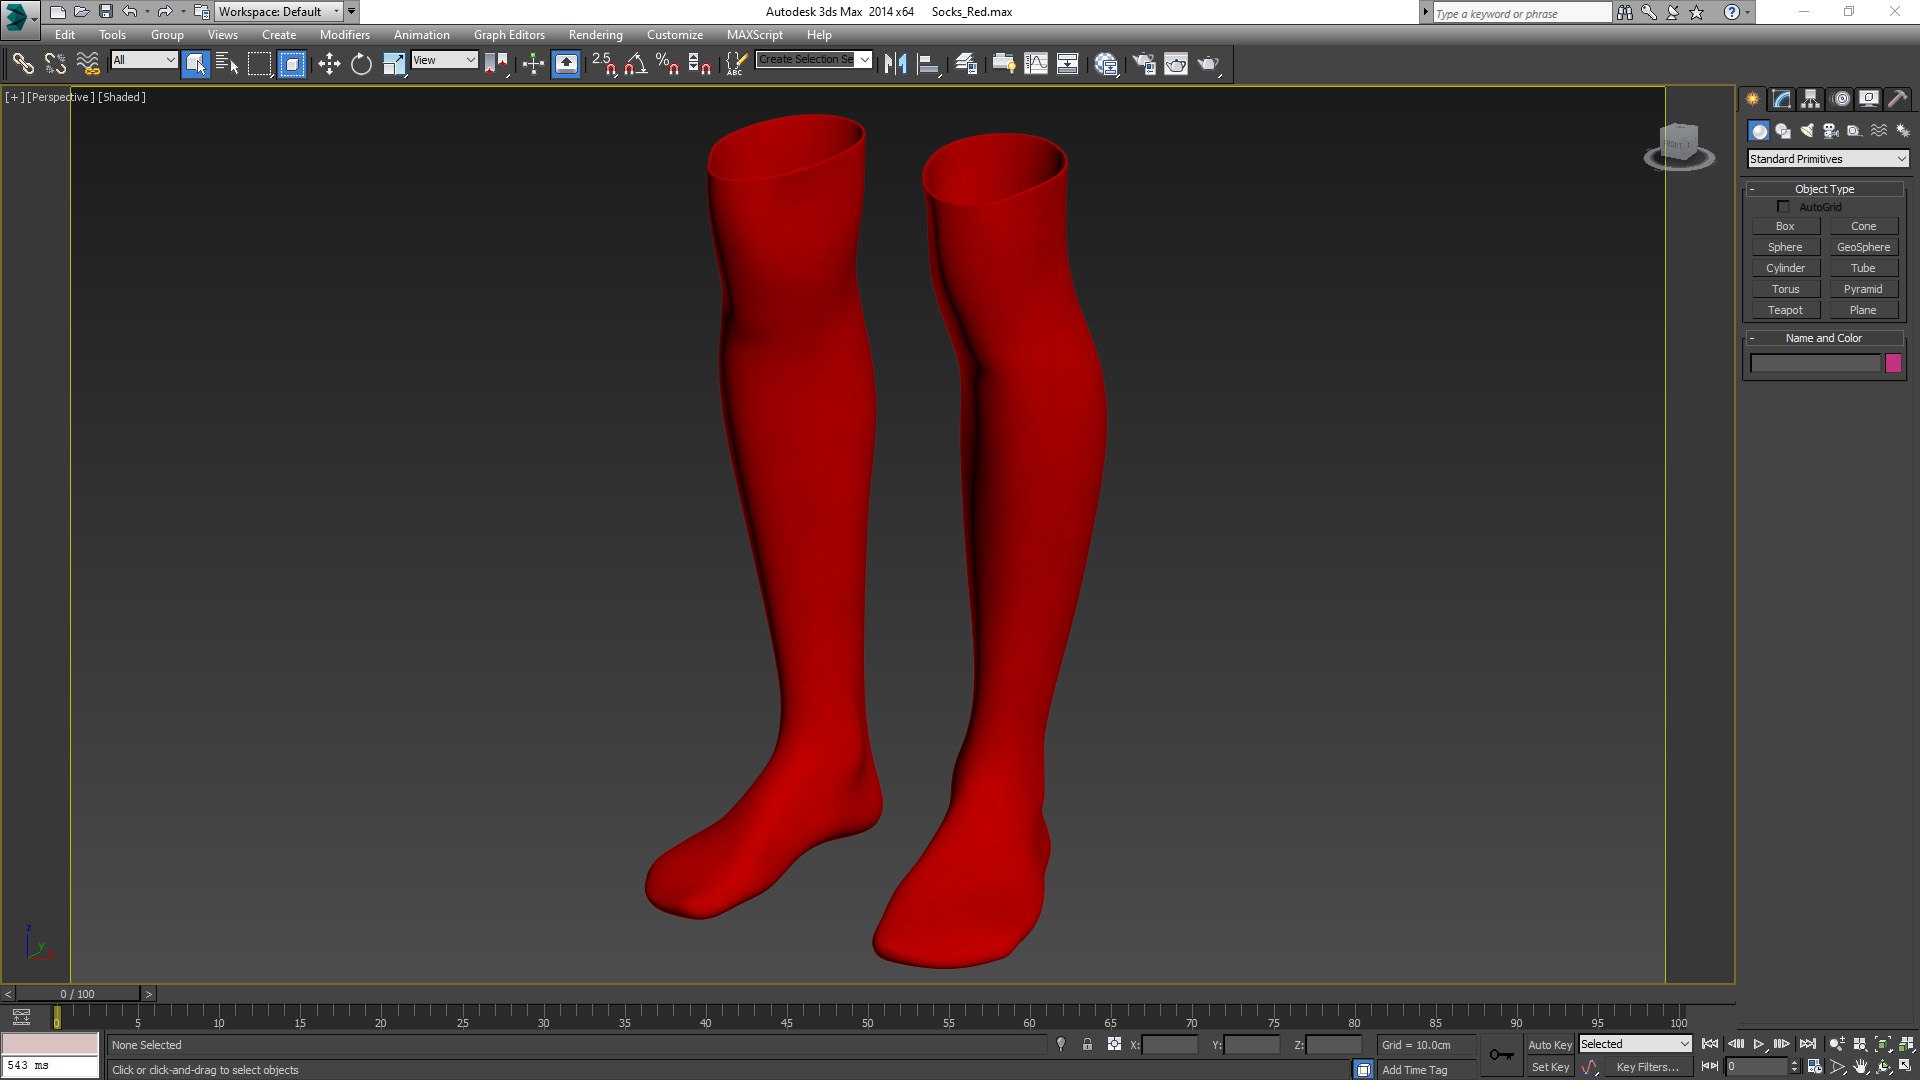Choose Rectangular Selection Region tool
The image size is (1920, 1080).
[260, 64]
